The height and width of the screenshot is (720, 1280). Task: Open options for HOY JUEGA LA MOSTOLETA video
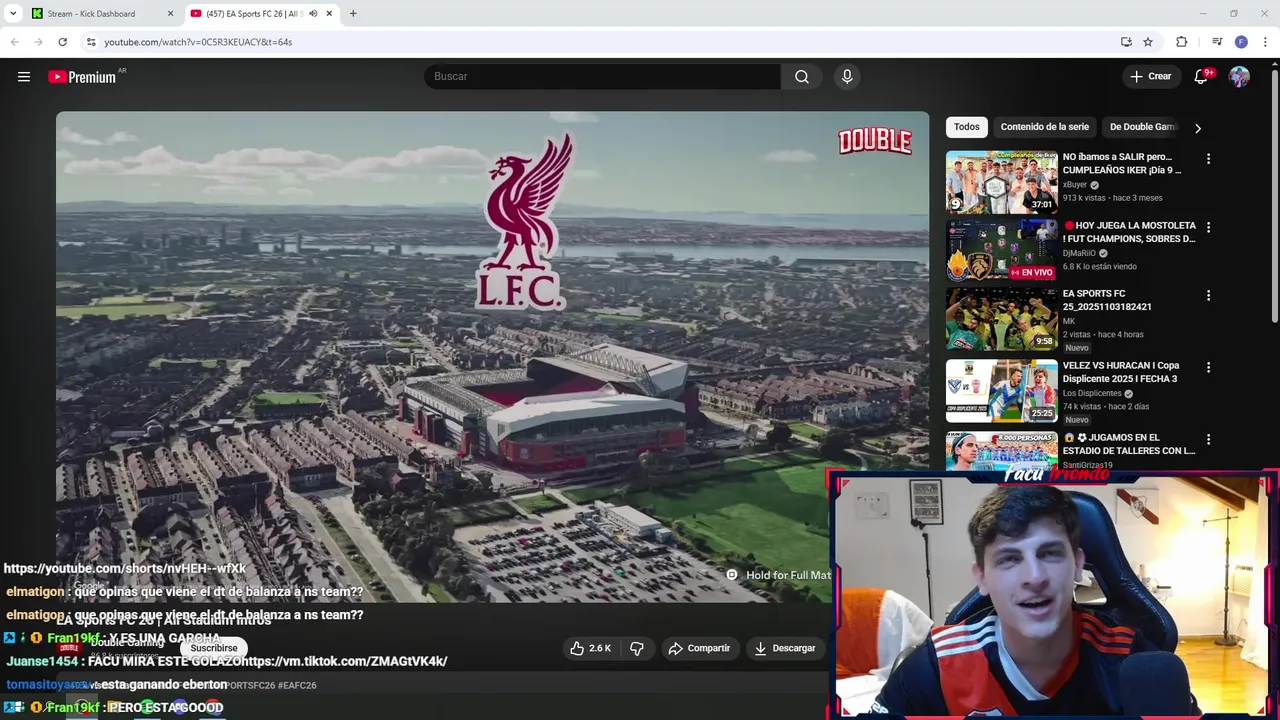click(x=1208, y=228)
